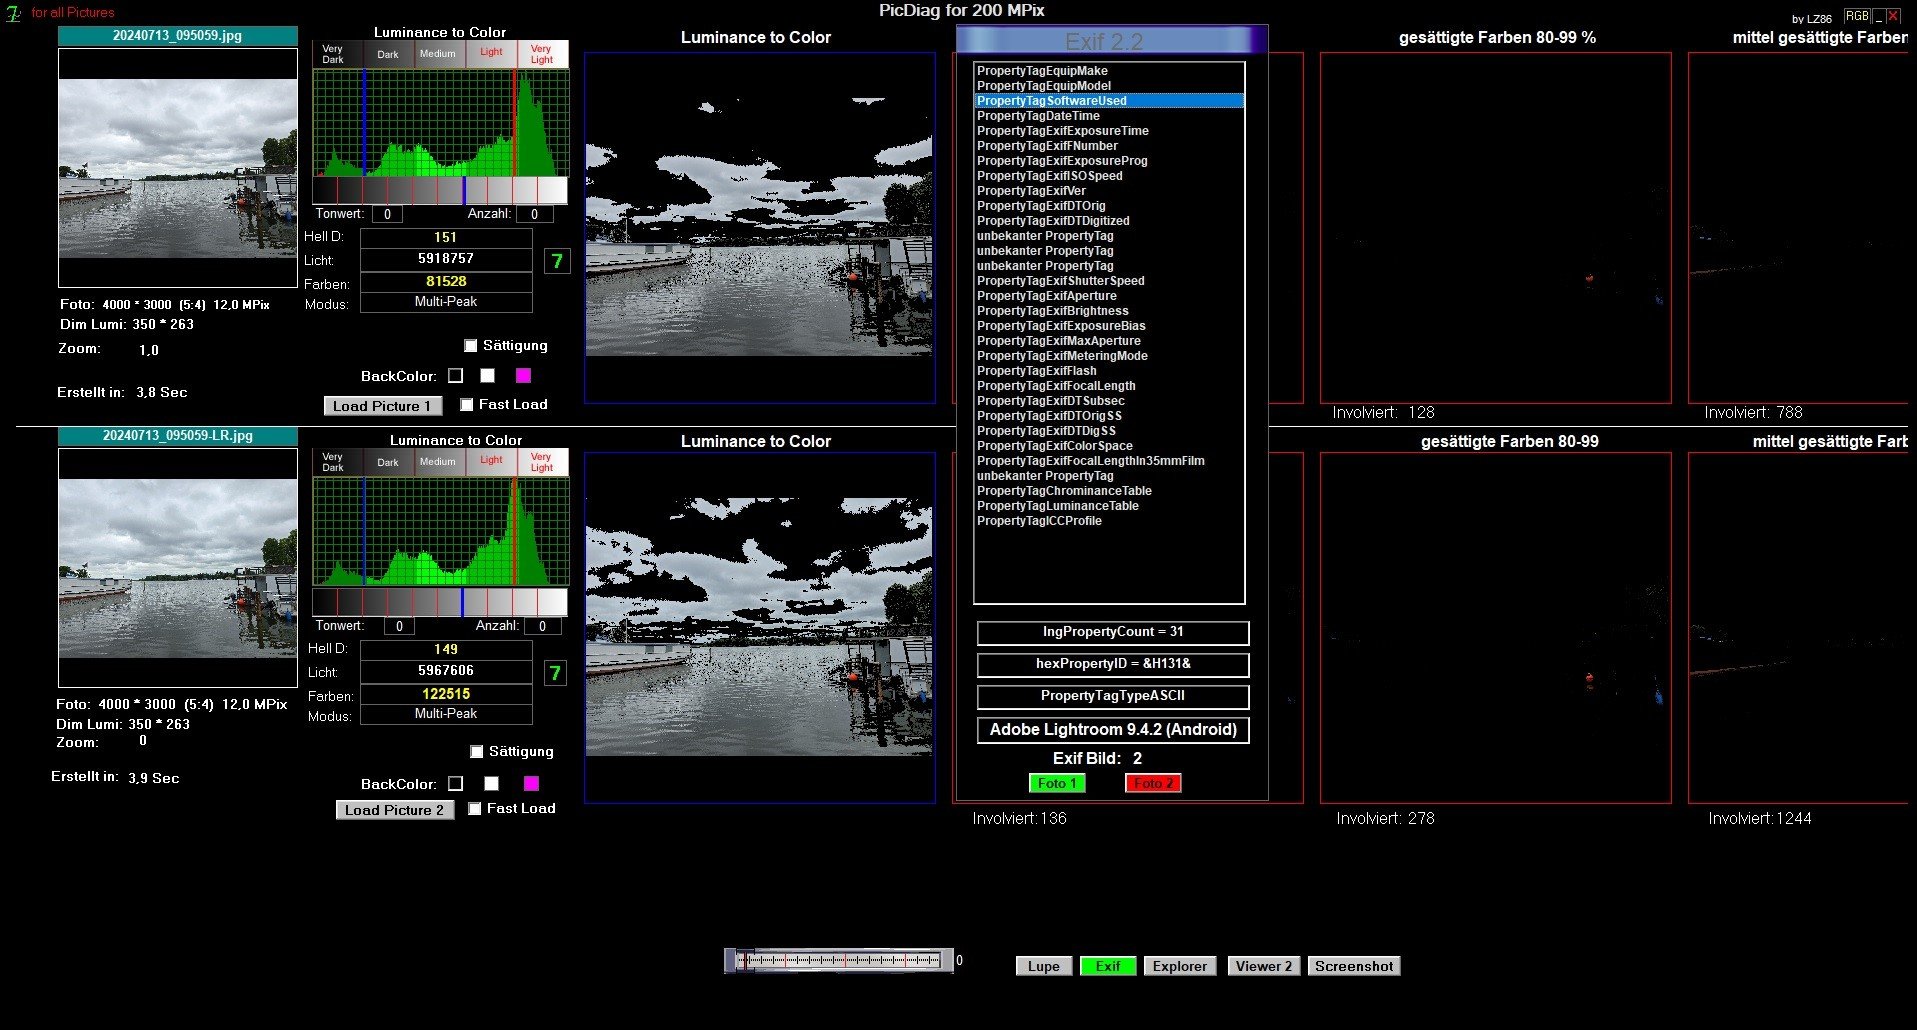Toggle Fast Load checkbox next to Load Picture 2
The height and width of the screenshot is (1030, 1917).
click(x=475, y=809)
